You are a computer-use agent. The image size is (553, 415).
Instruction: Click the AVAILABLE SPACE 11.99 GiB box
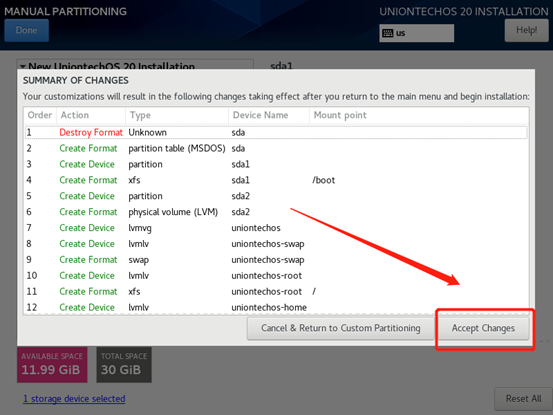52,365
